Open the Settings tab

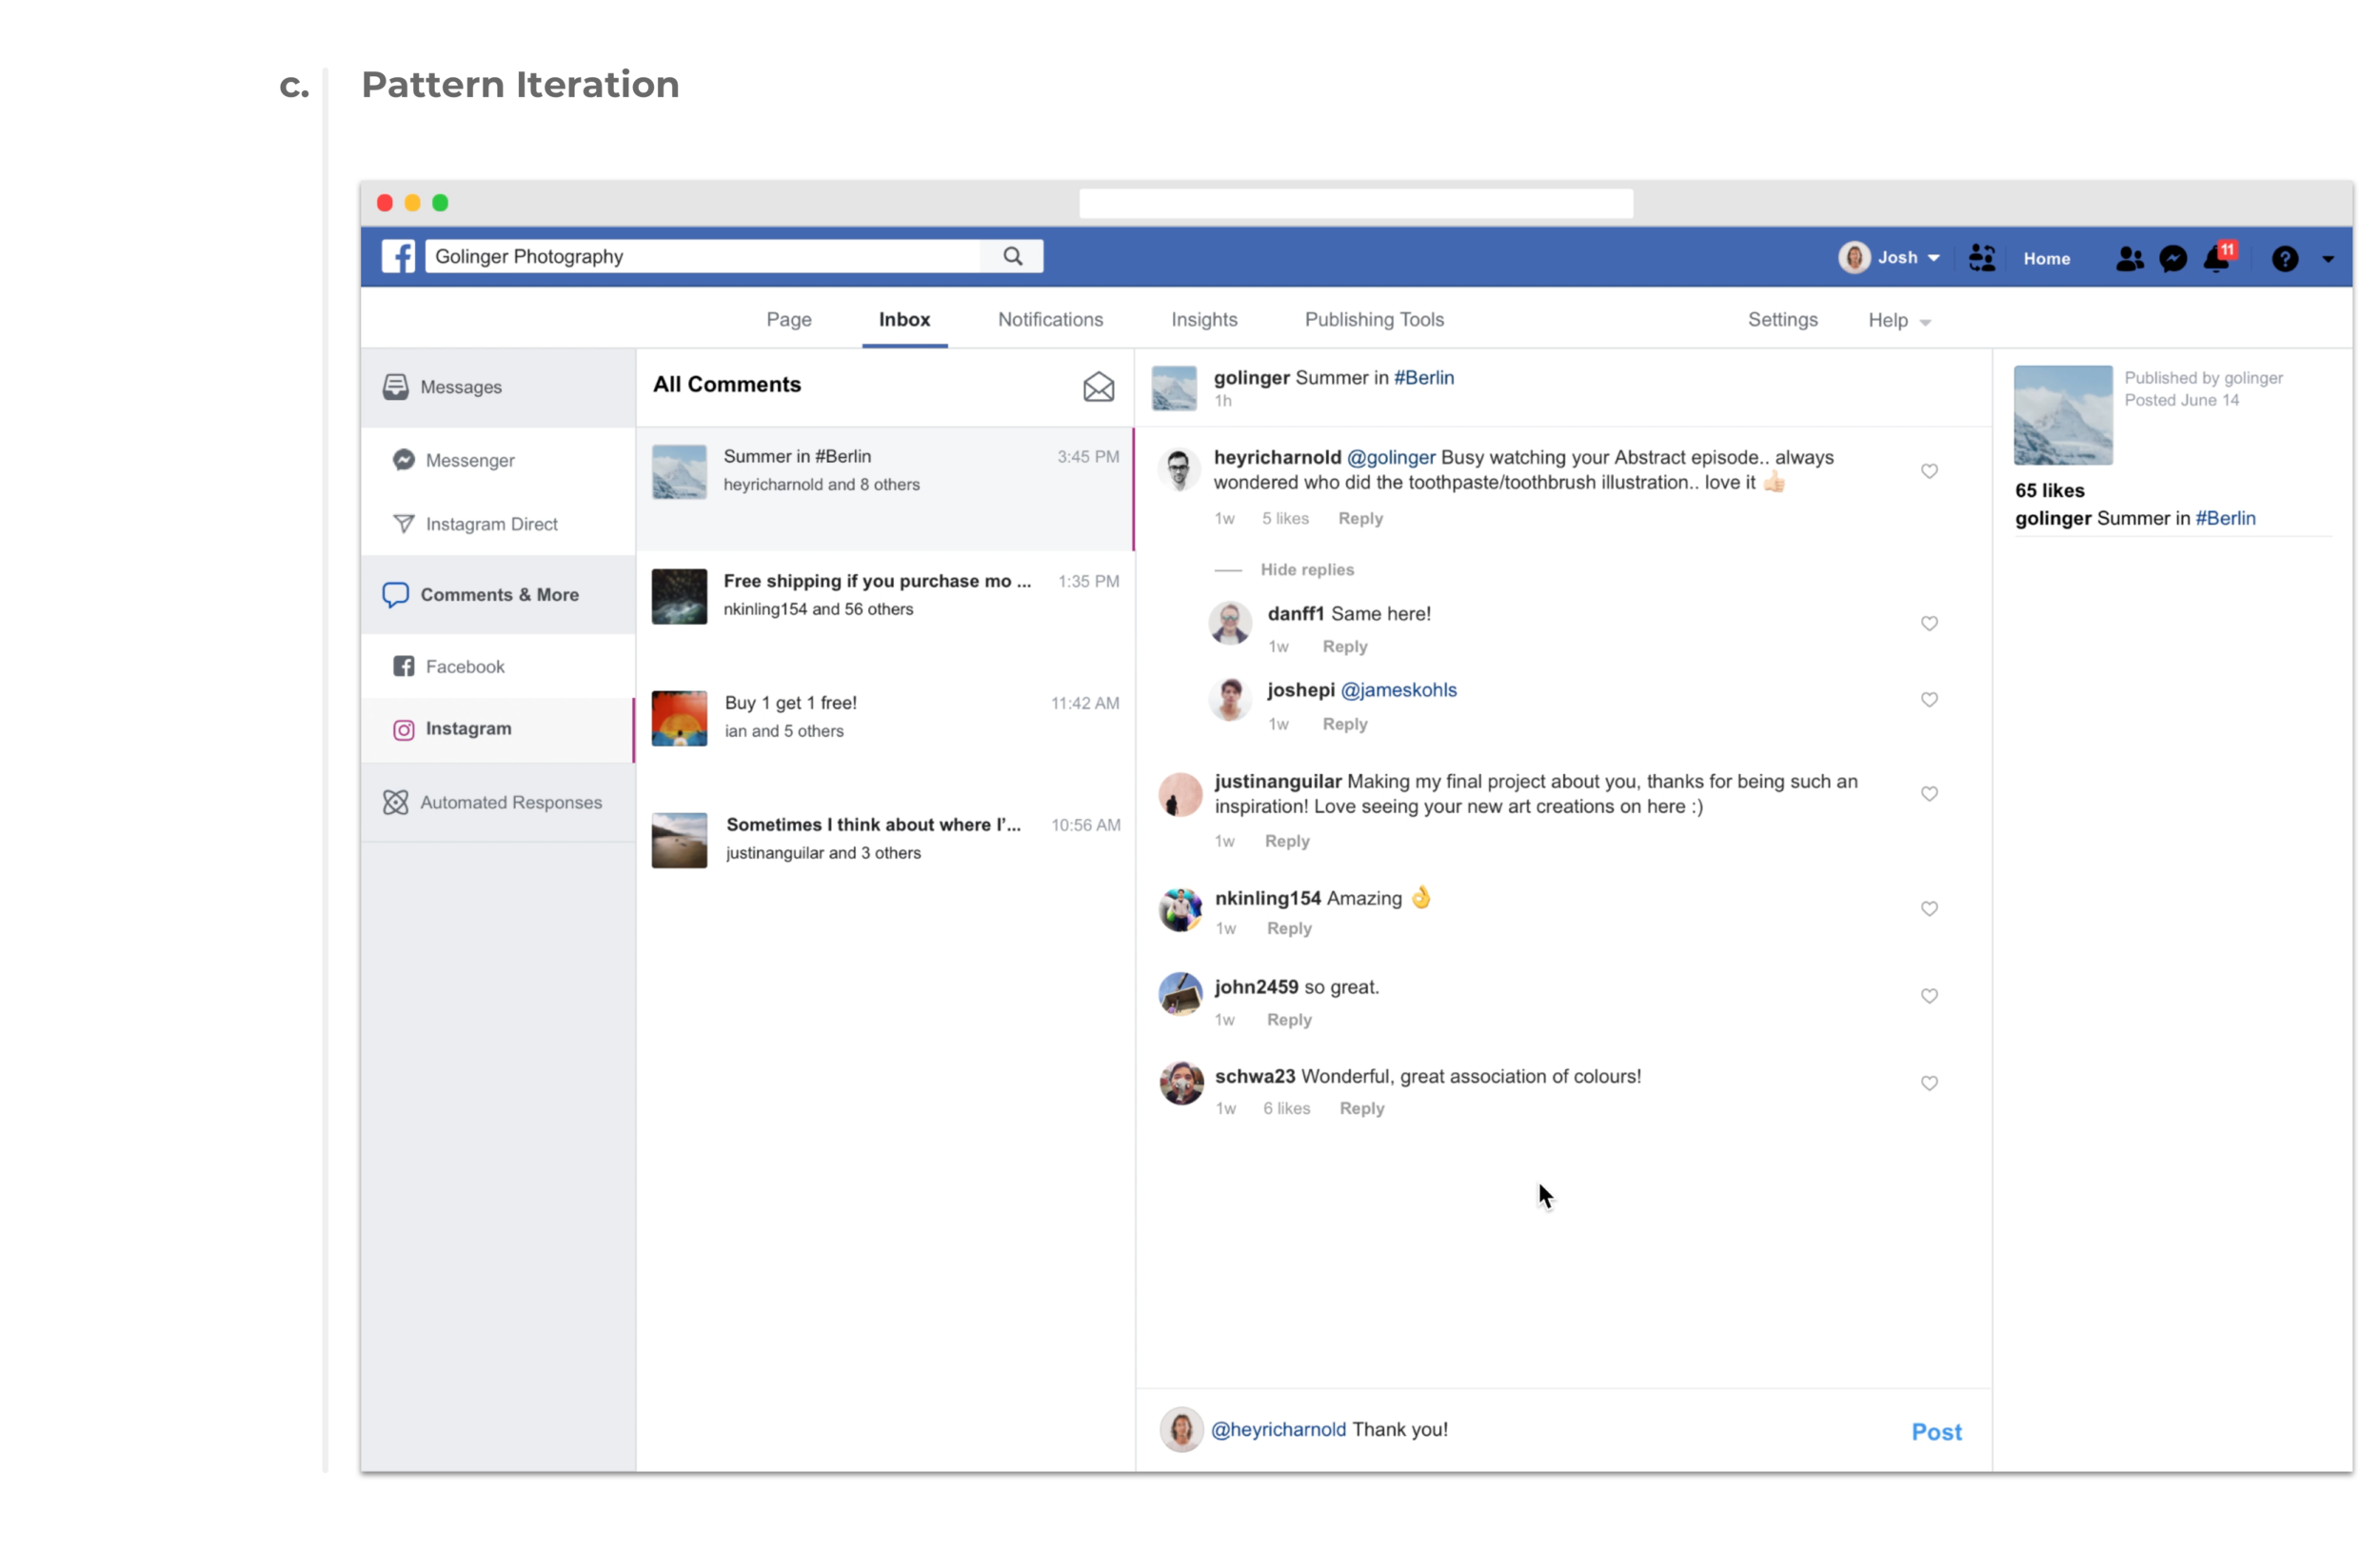click(1781, 319)
